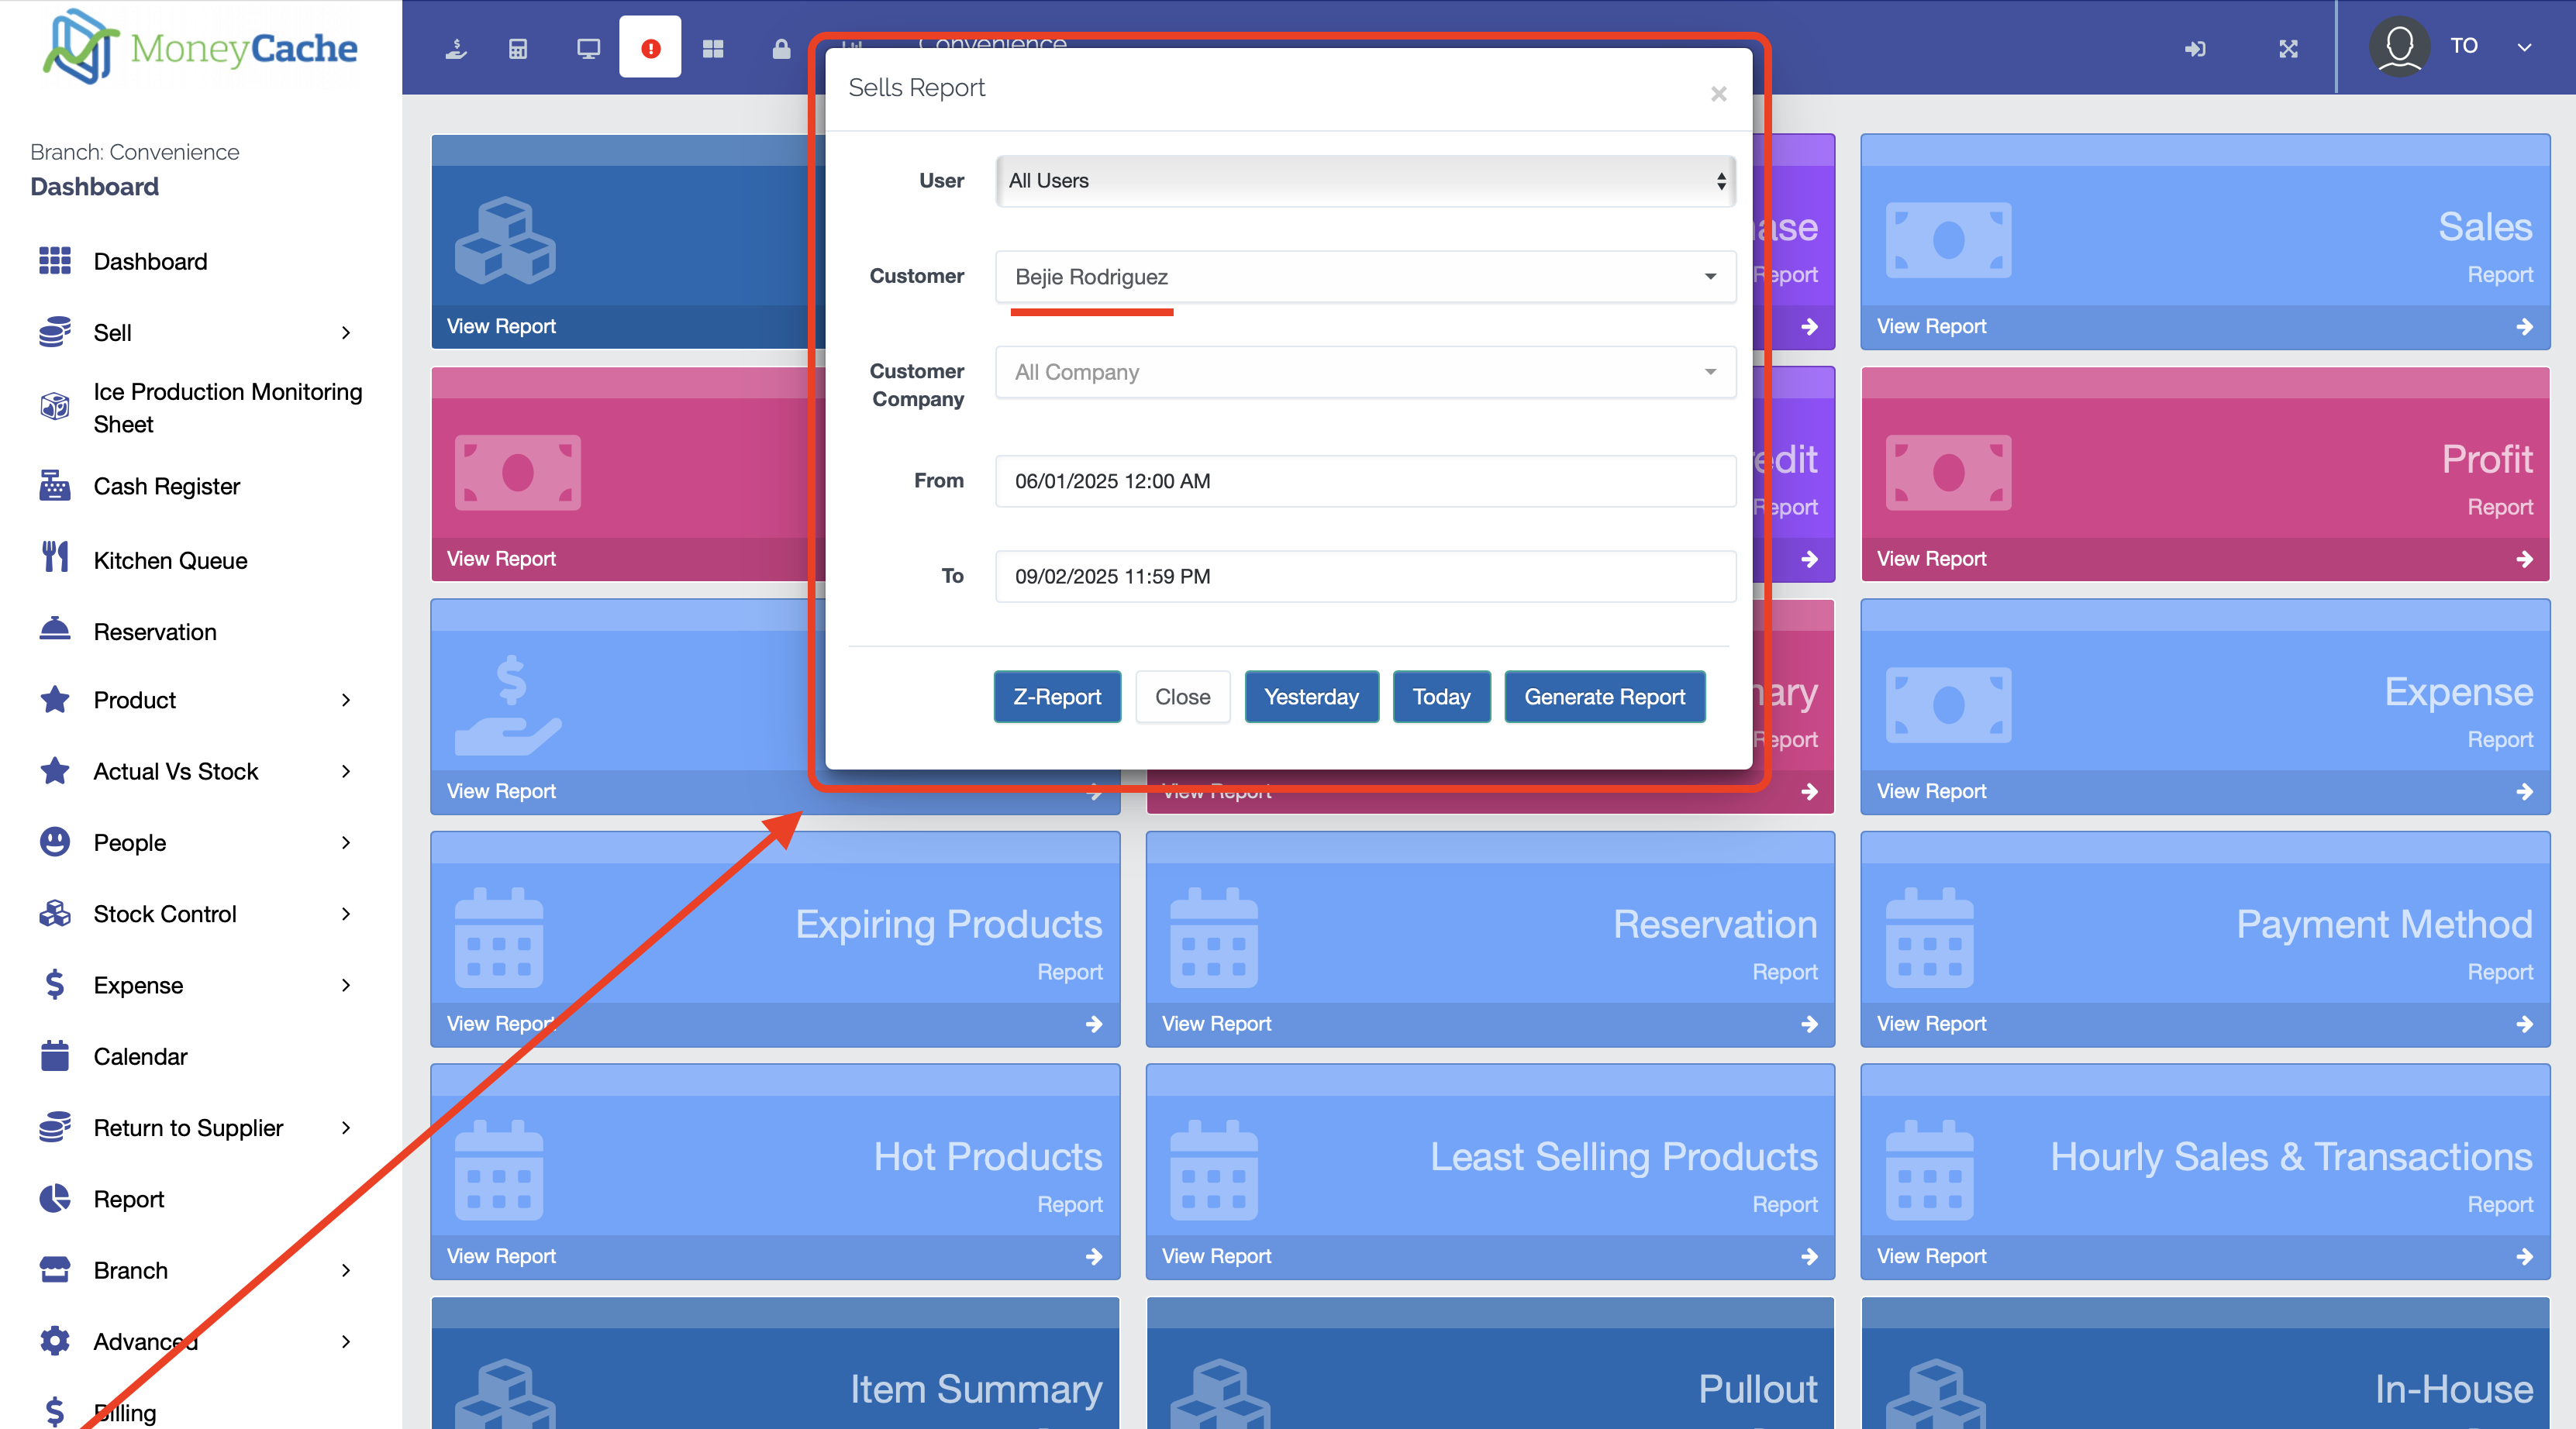Open the Customer dropdown showing Bejie Rodriguez
2576x1429 pixels.
(1365, 277)
